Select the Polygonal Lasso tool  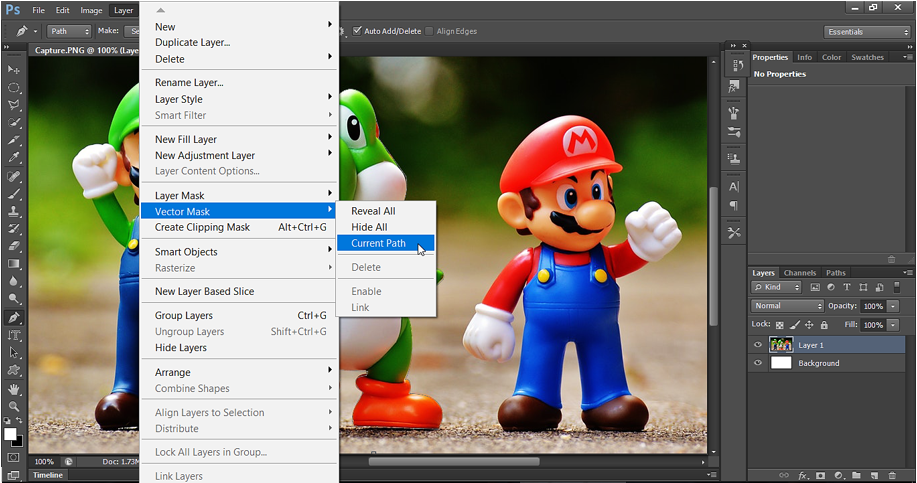click(x=13, y=105)
